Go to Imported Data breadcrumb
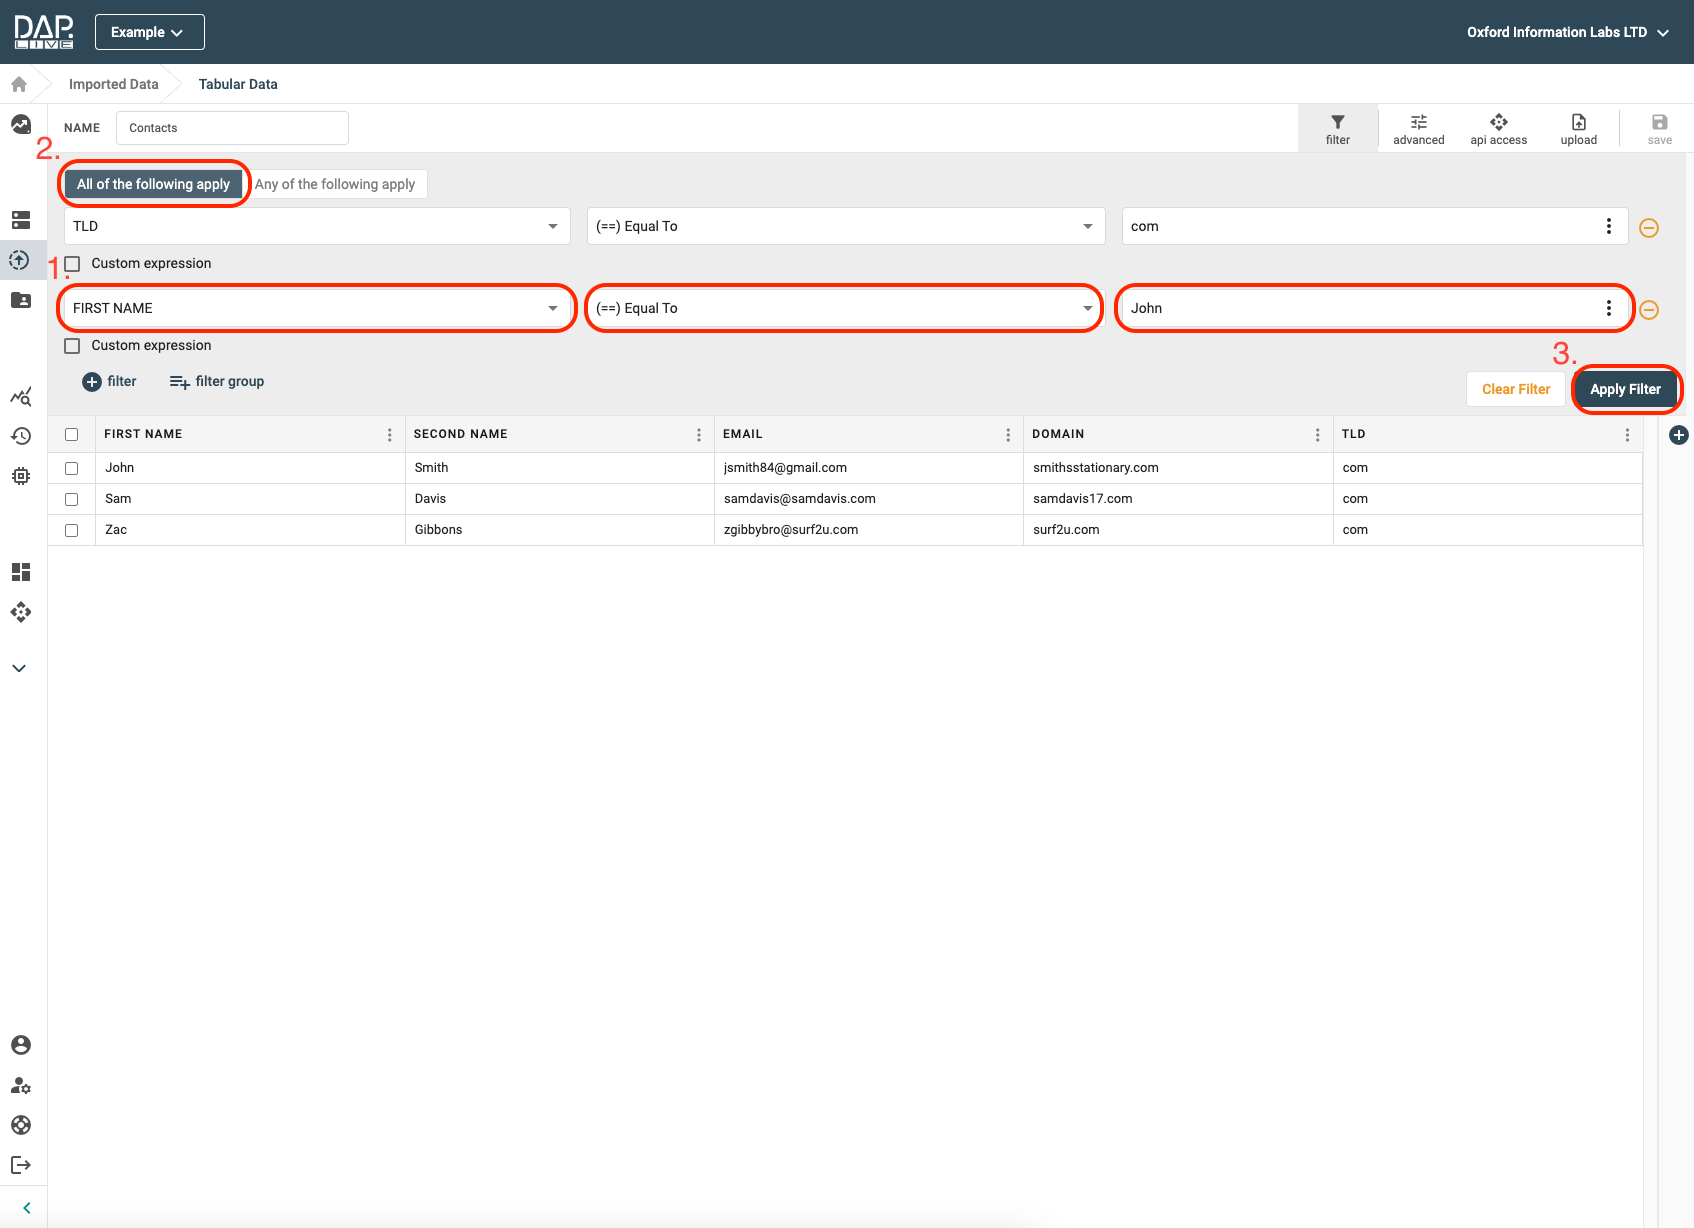The height and width of the screenshot is (1228, 1694). [x=113, y=84]
